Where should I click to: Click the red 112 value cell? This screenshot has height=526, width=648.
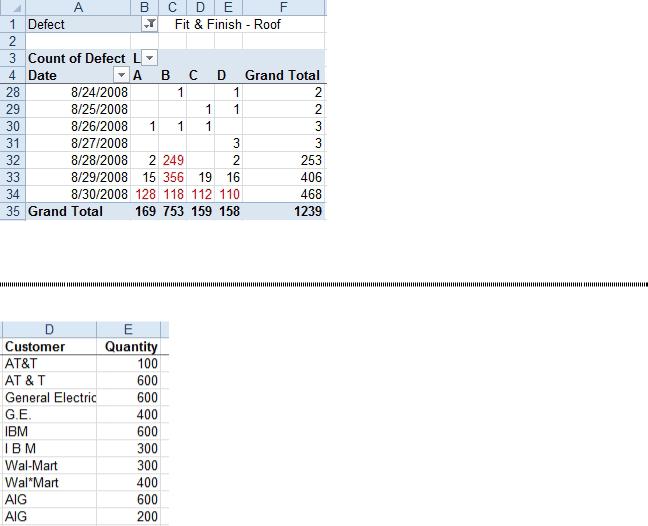[x=200, y=194]
